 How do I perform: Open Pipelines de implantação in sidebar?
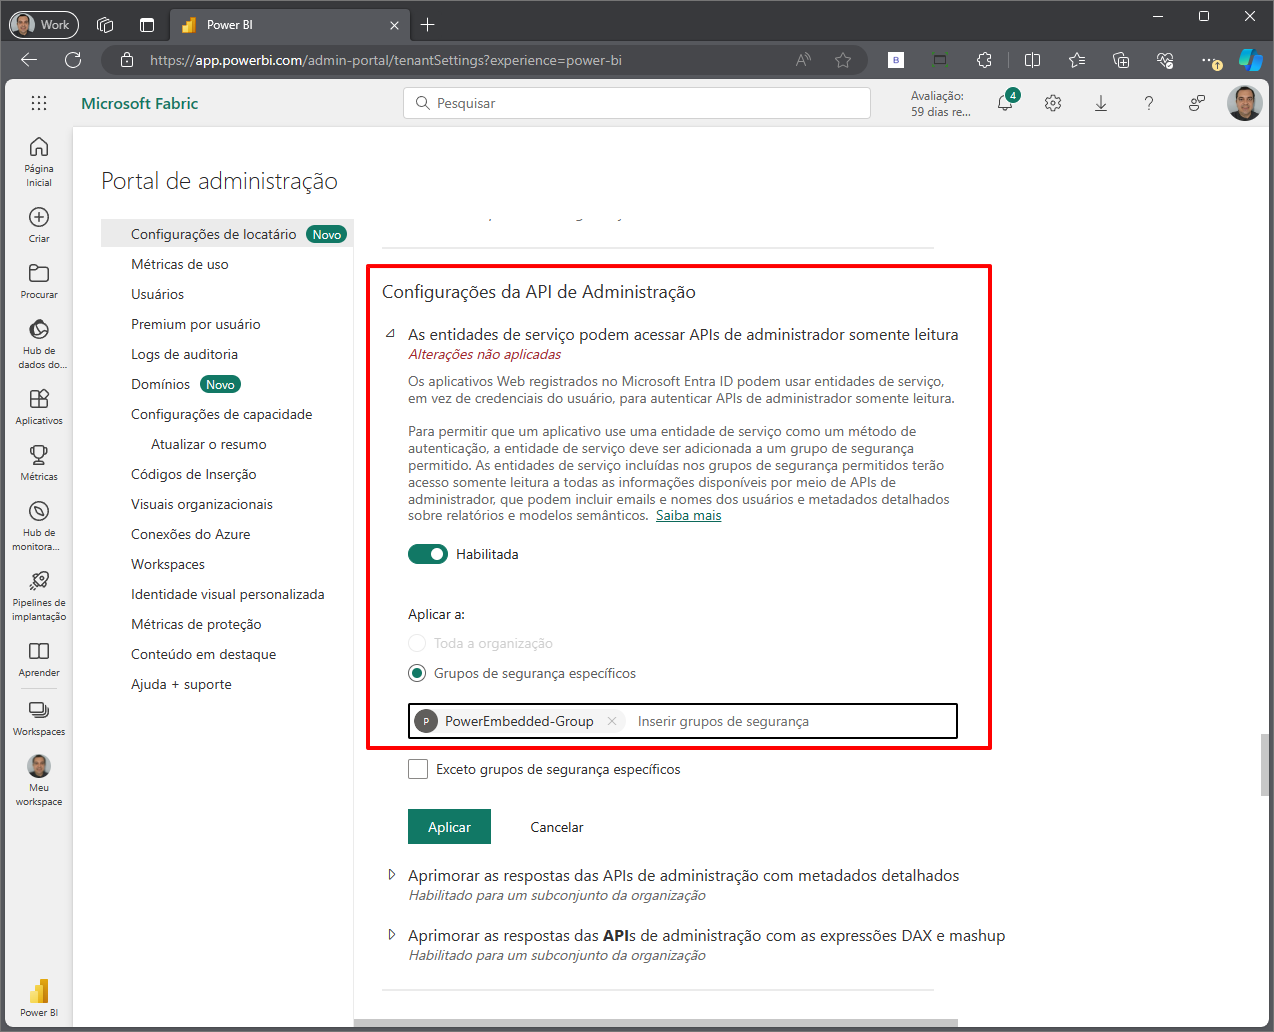(39, 595)
